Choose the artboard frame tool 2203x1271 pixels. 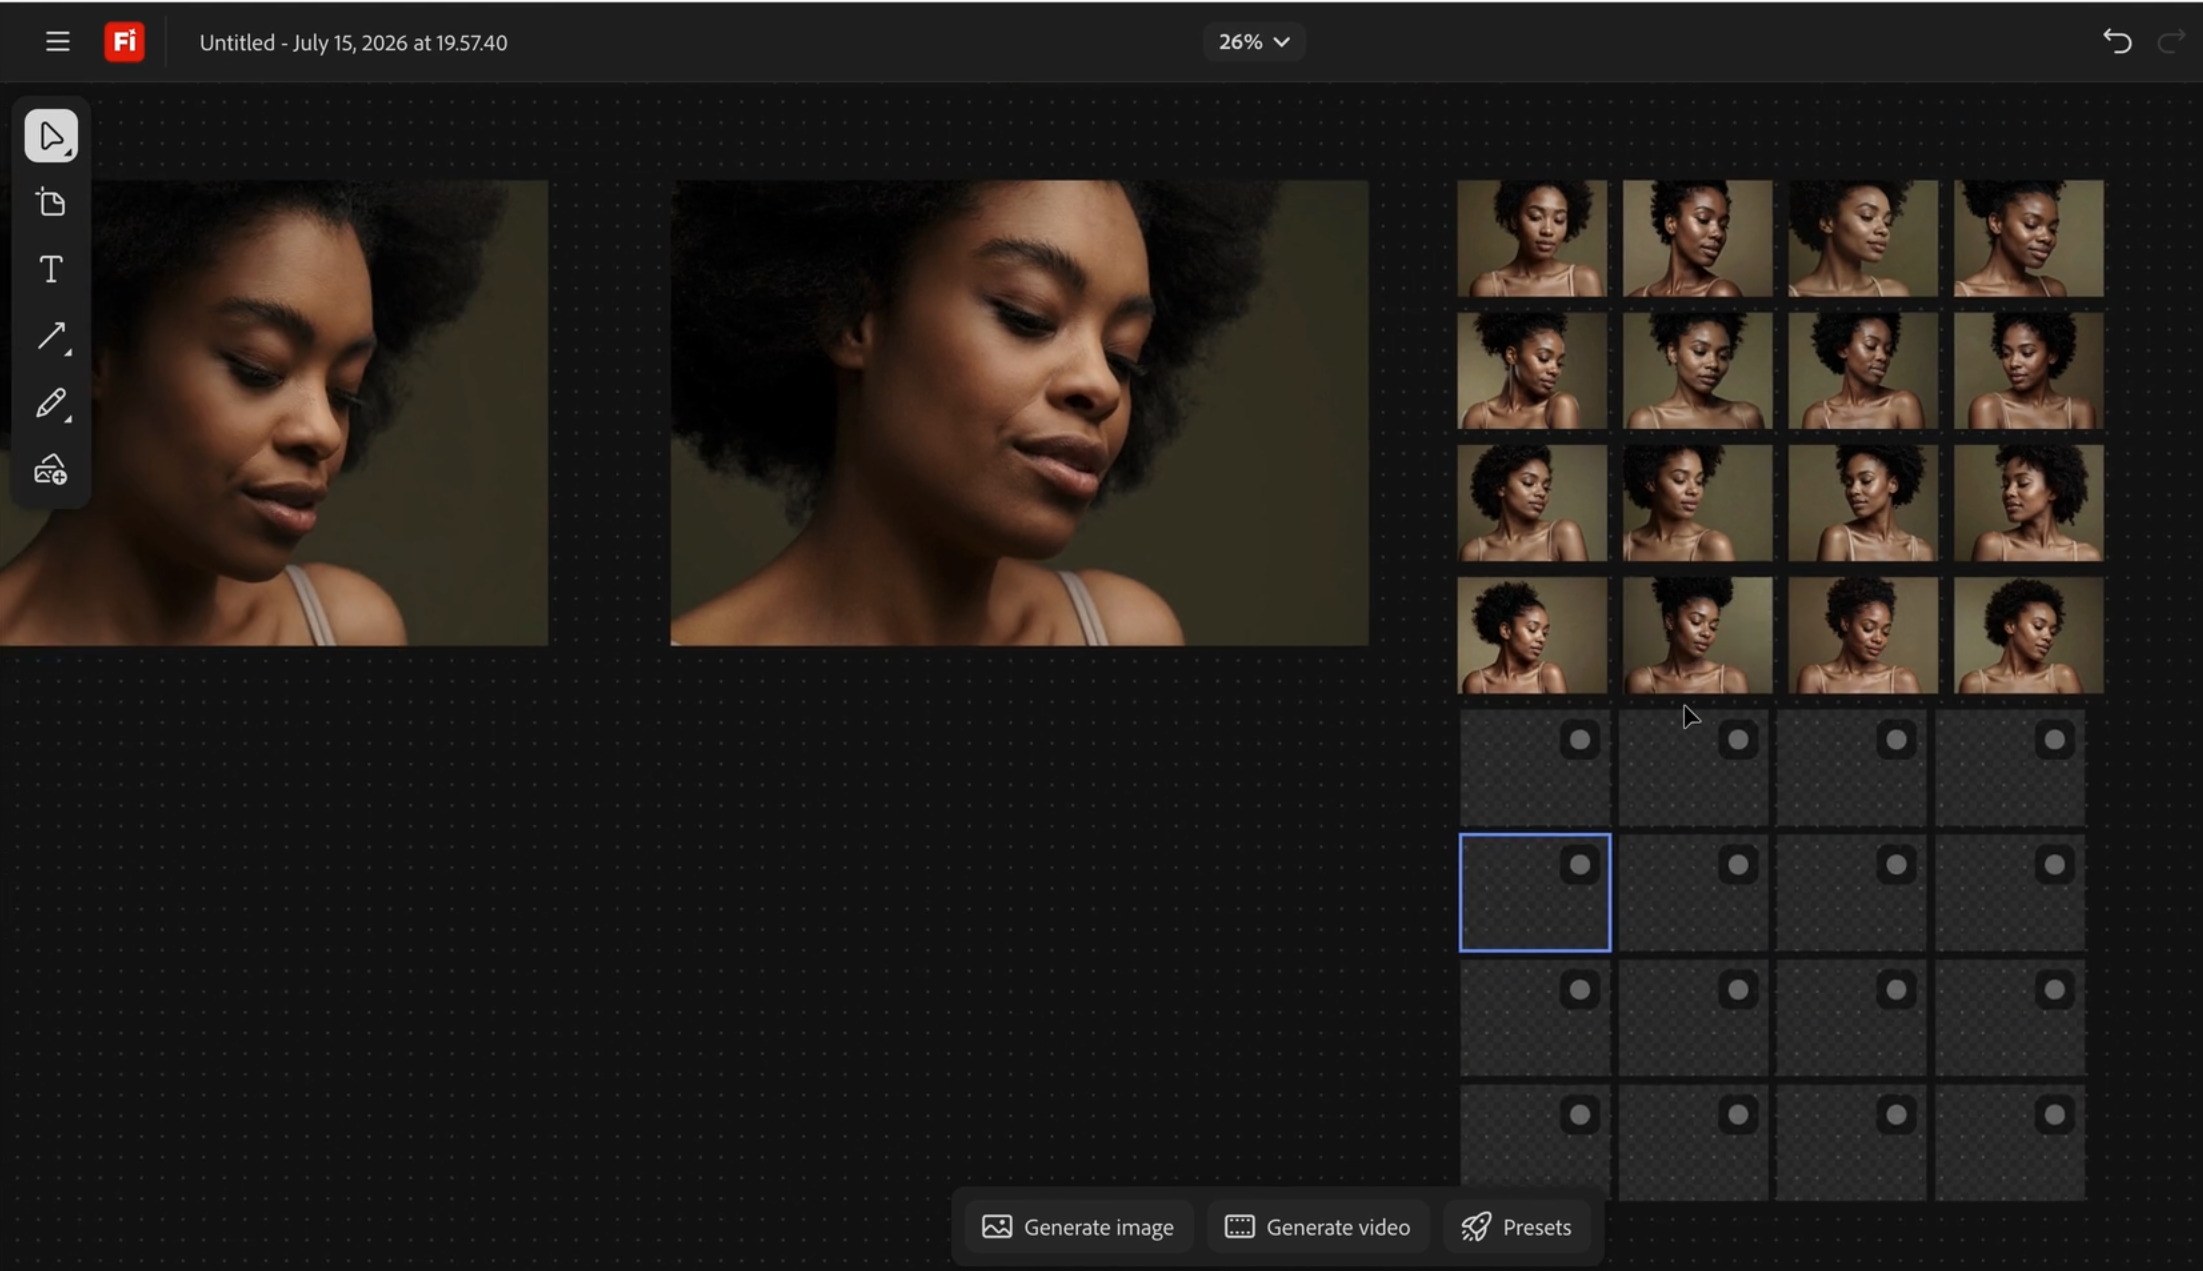[x=51, y=203]
